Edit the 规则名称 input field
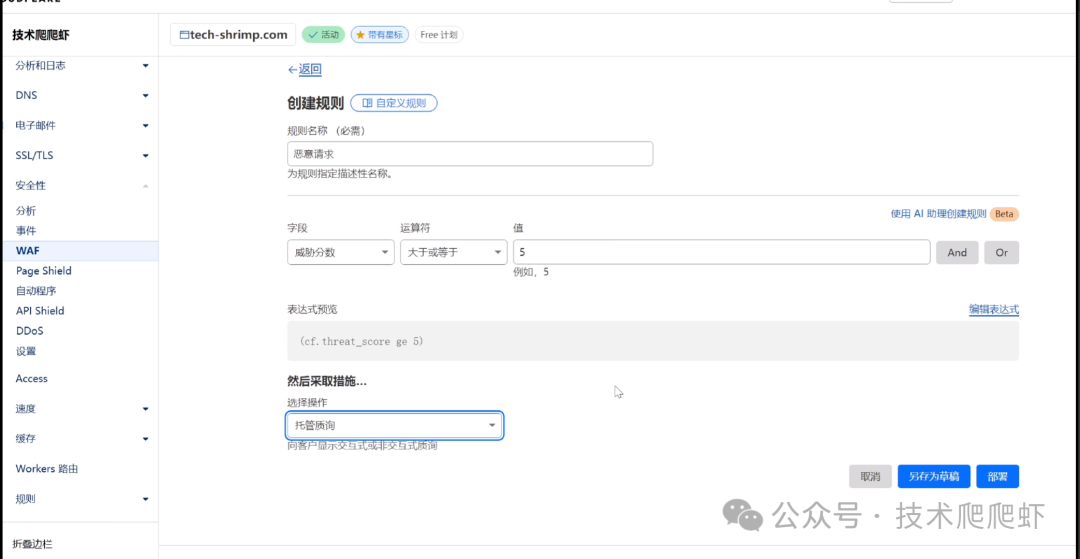 [470, 154]
